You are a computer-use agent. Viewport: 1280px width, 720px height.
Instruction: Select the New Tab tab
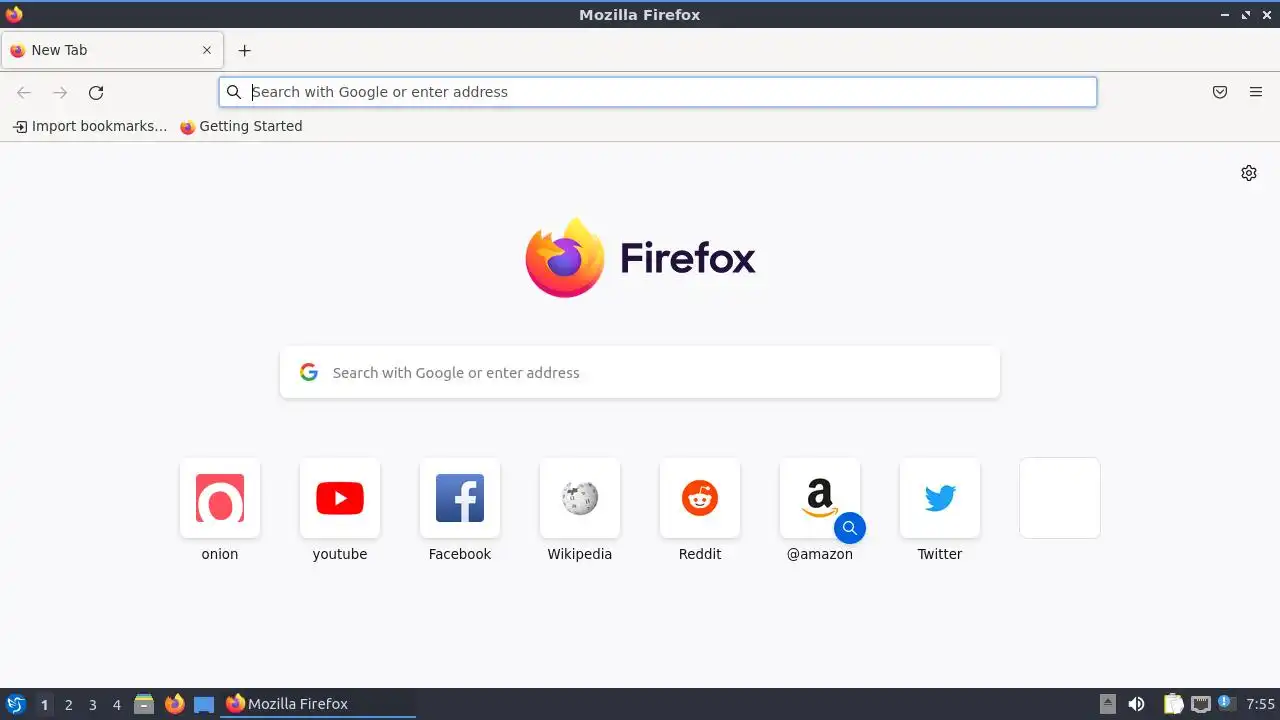[111, 50]
